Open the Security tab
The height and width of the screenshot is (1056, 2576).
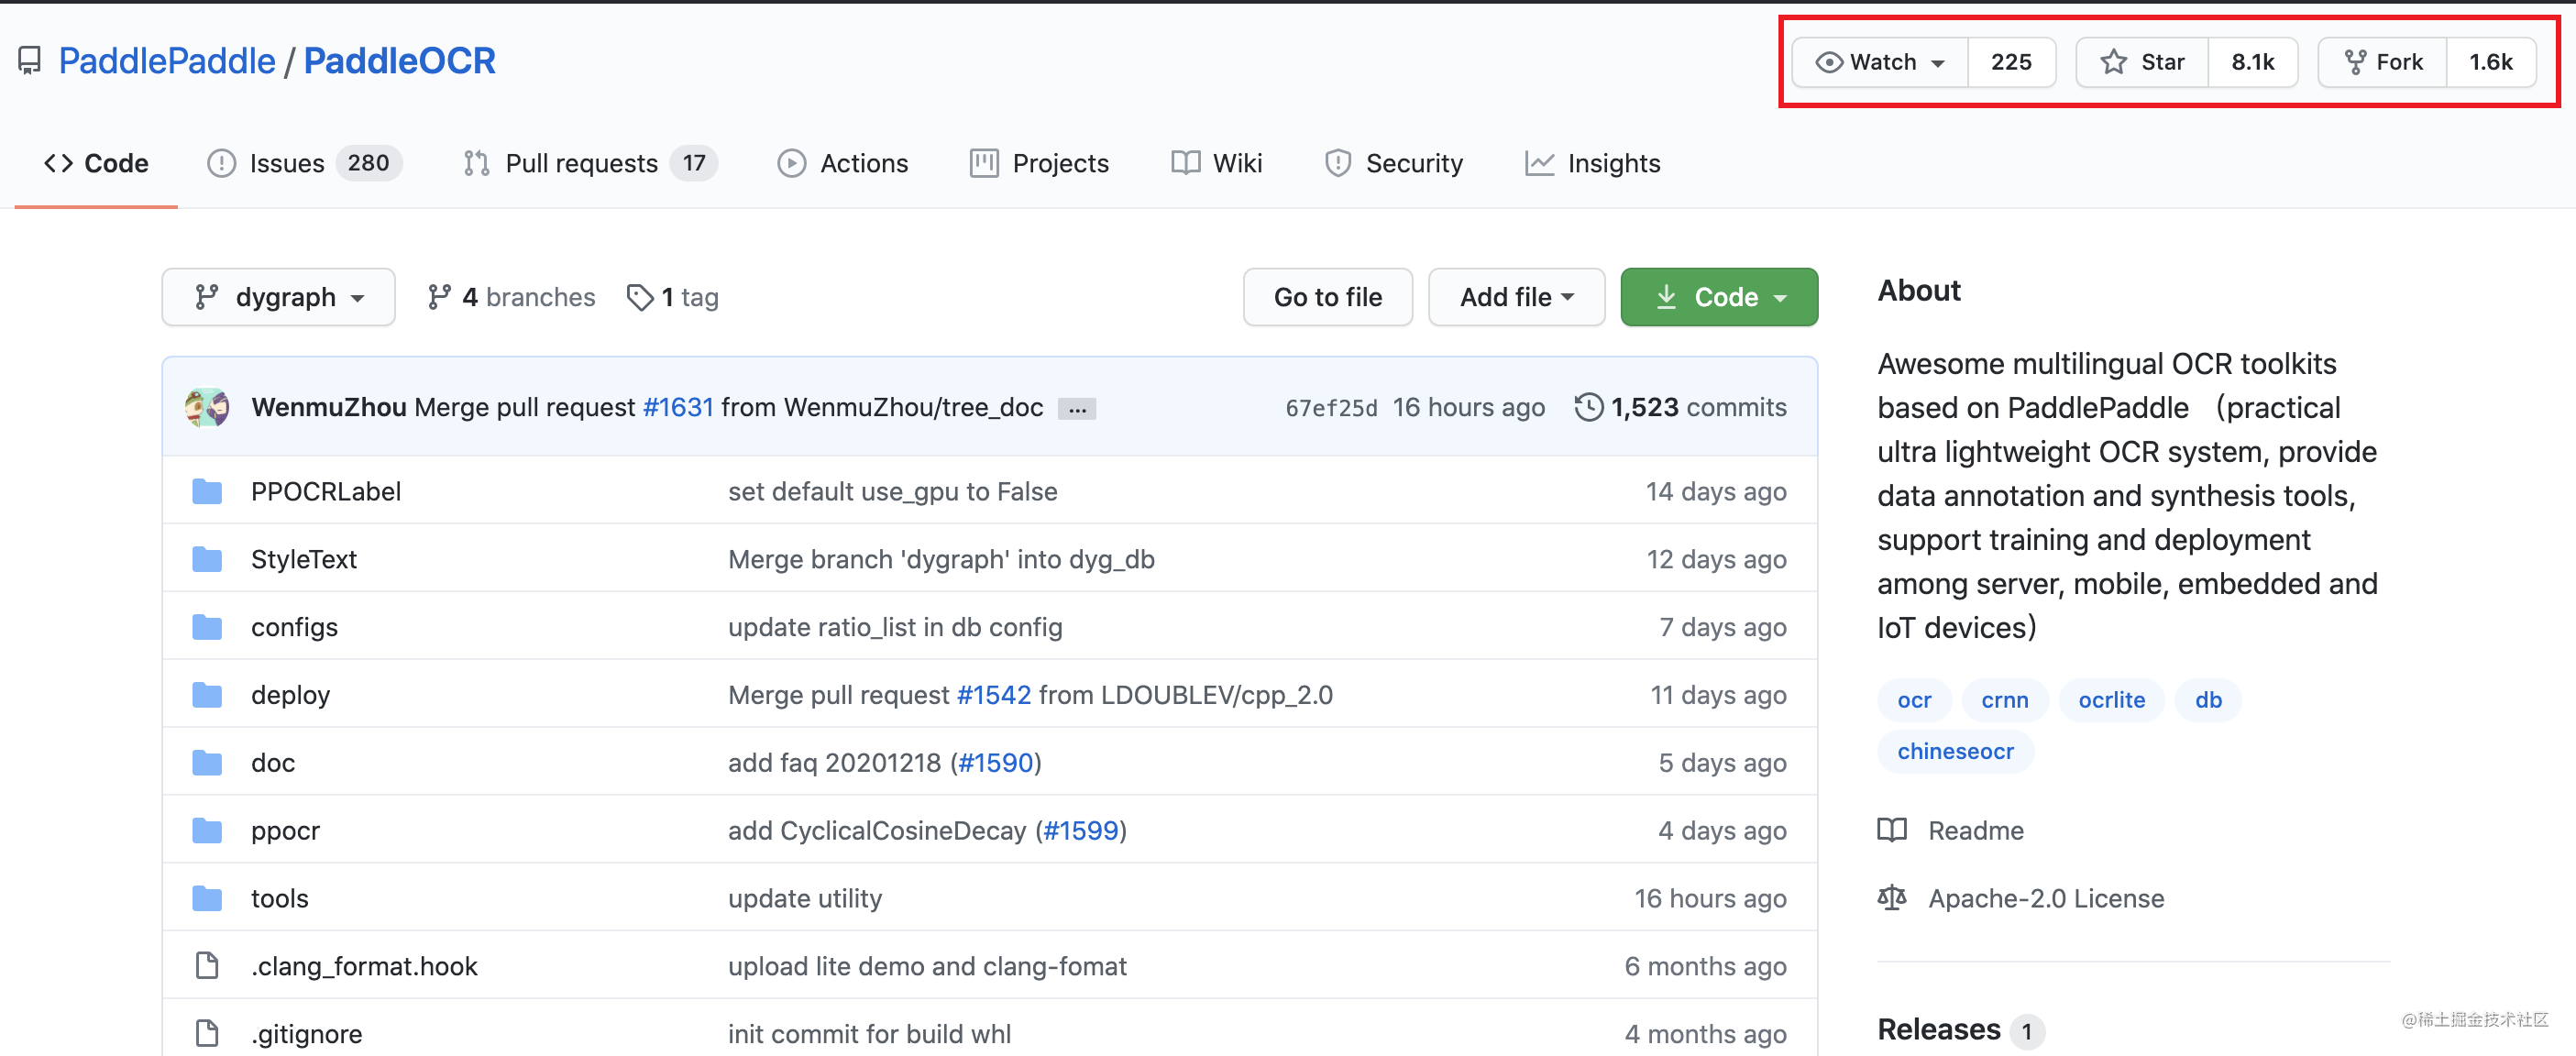(1393, 163)
